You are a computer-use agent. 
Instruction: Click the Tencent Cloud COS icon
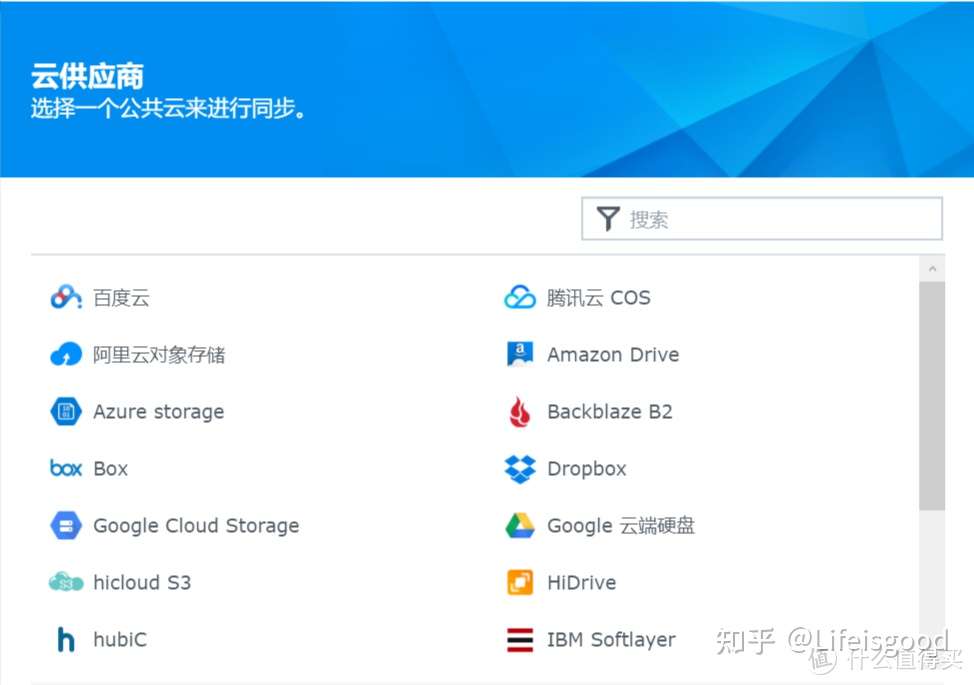[x=520, y=297]
